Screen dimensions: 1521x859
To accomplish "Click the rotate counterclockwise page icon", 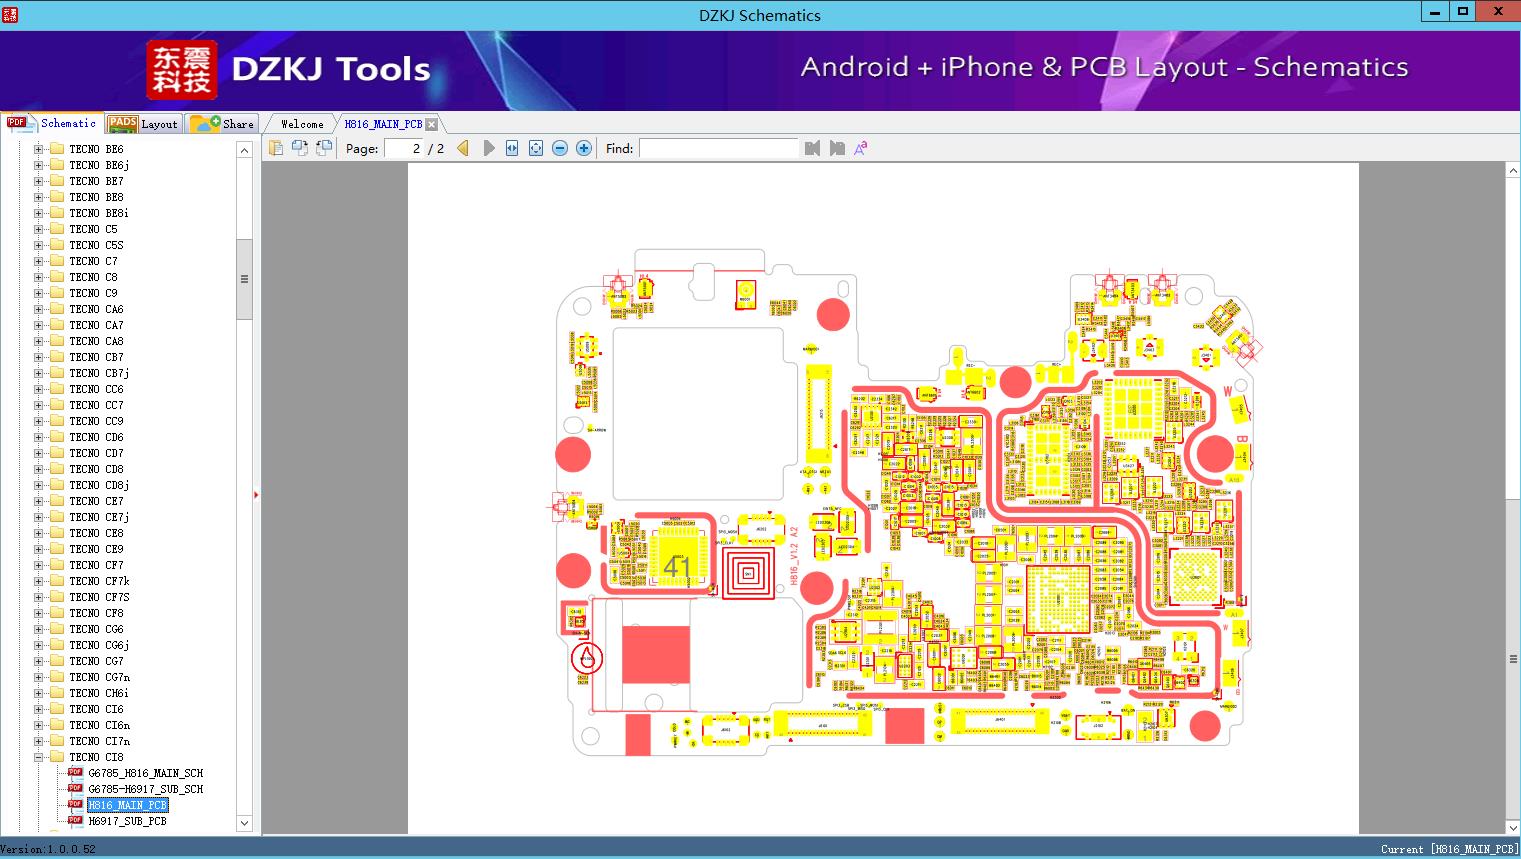I will (299, 148).
